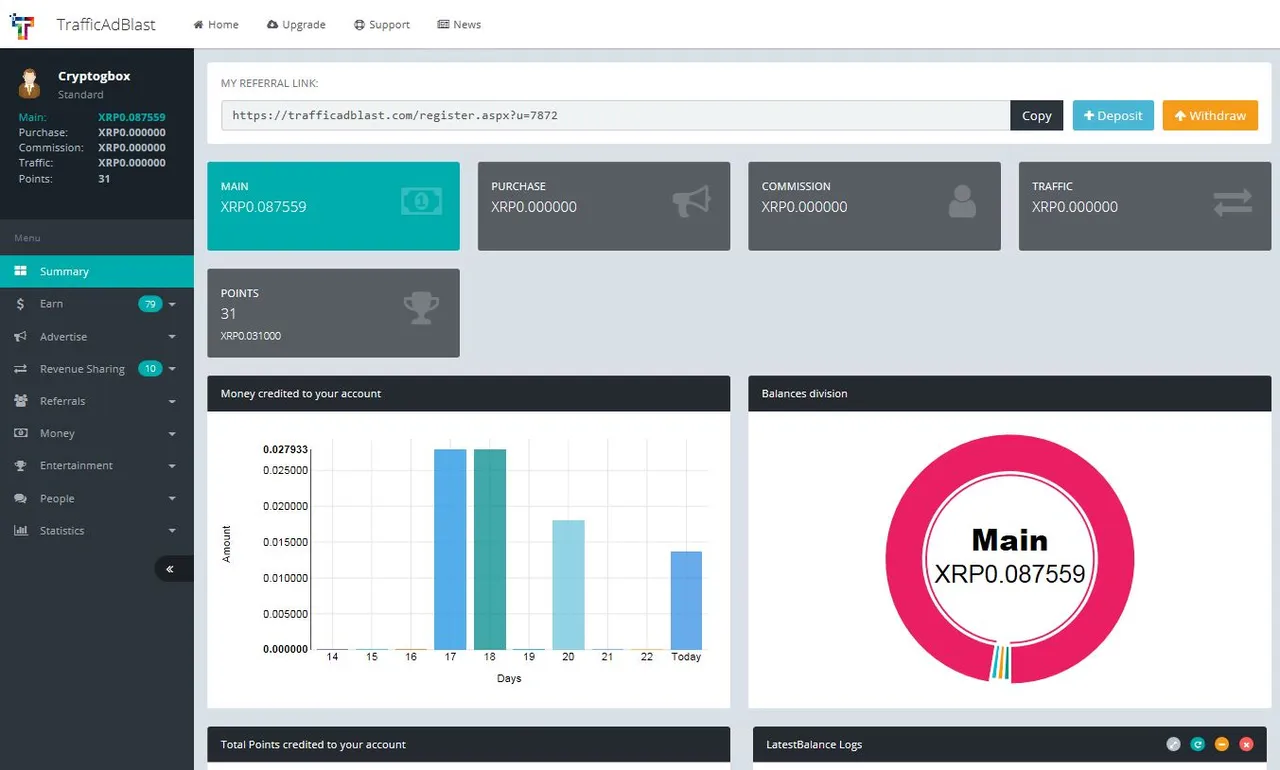Expand the Advertise menu arrow
This screenshot has width=1280, height=770.
(172, 337)
